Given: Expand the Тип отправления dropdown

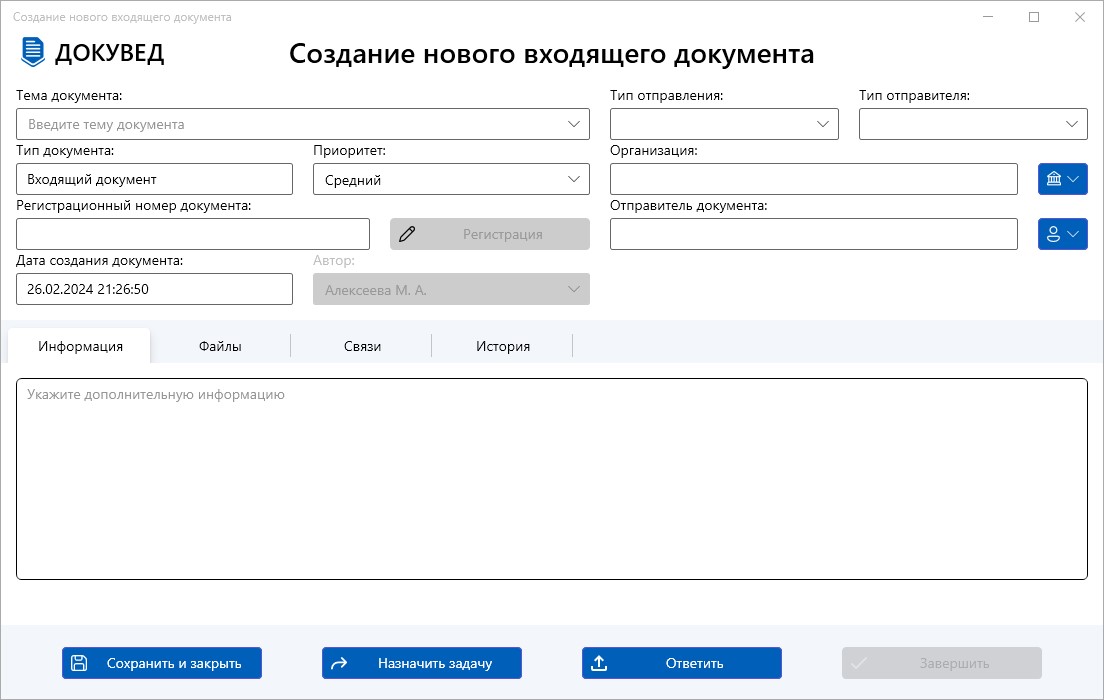Looking at the screenshot, I should coord(823,124).
